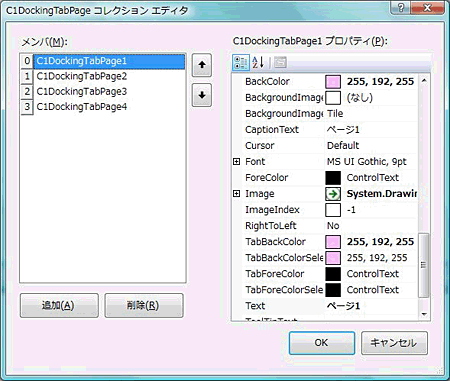Expand the Image property
Viewport: 450px width, 381px height.
coord(236,194)
